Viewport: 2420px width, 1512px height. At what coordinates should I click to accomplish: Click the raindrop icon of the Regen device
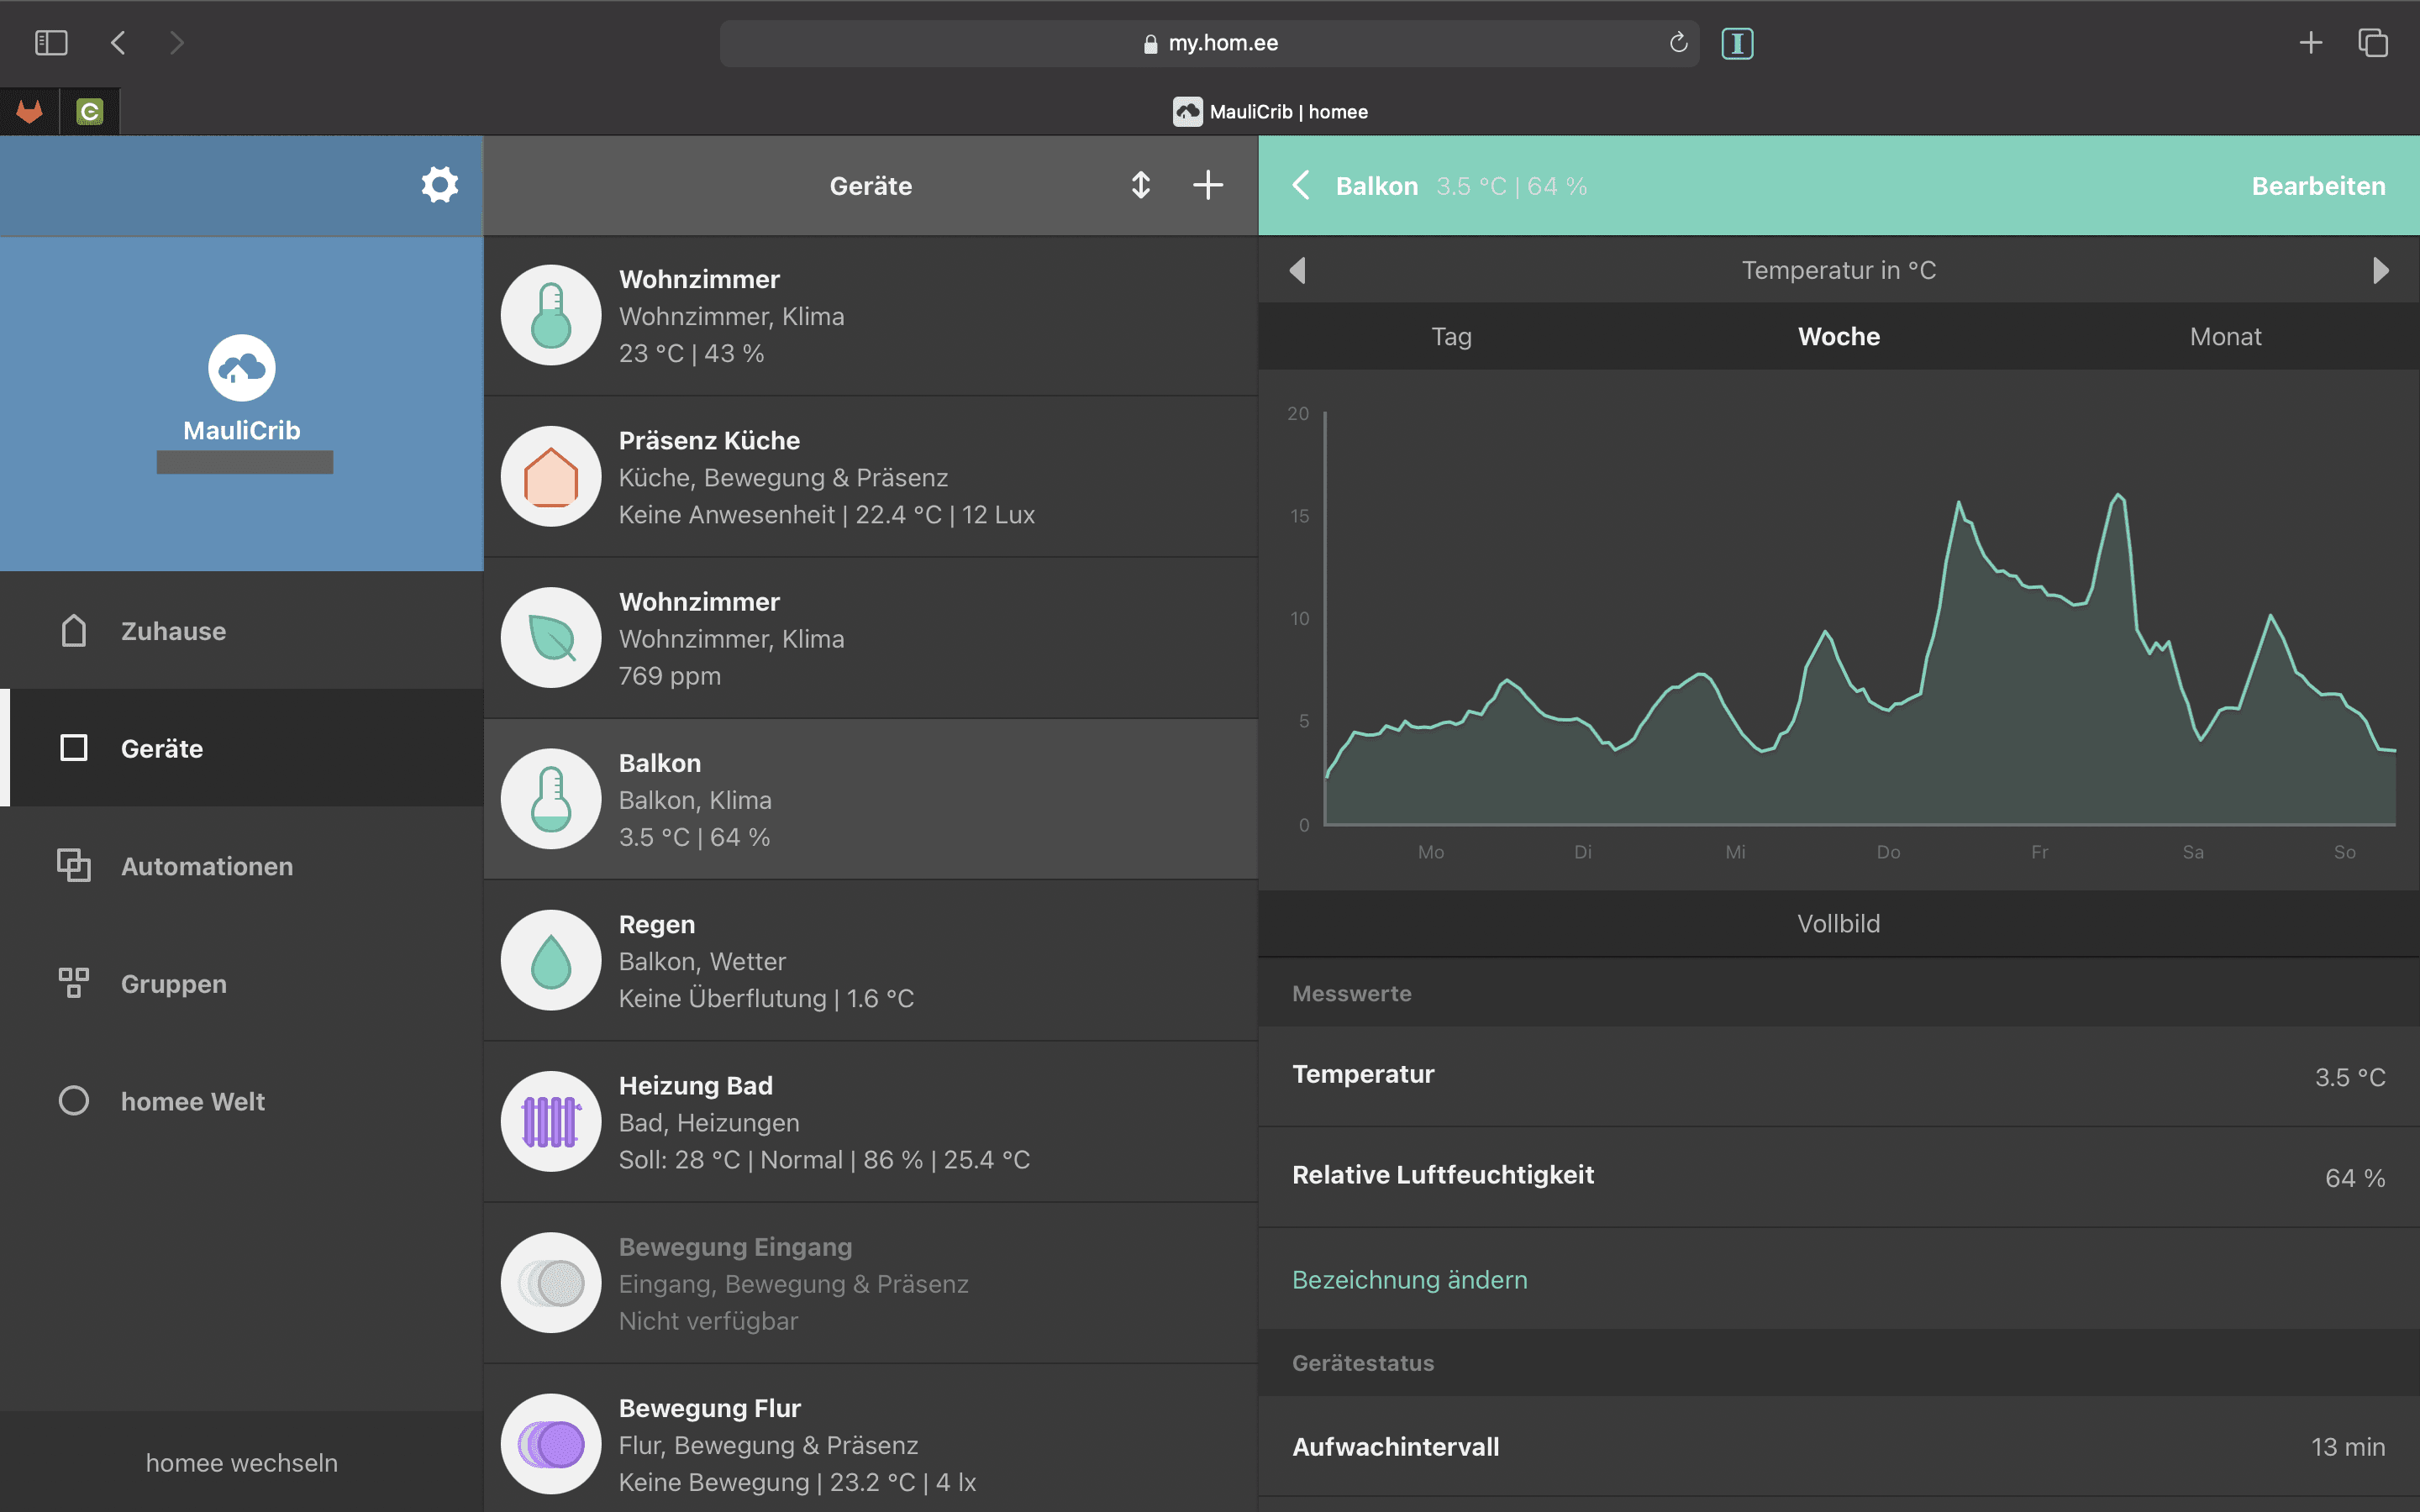(550, 960)
